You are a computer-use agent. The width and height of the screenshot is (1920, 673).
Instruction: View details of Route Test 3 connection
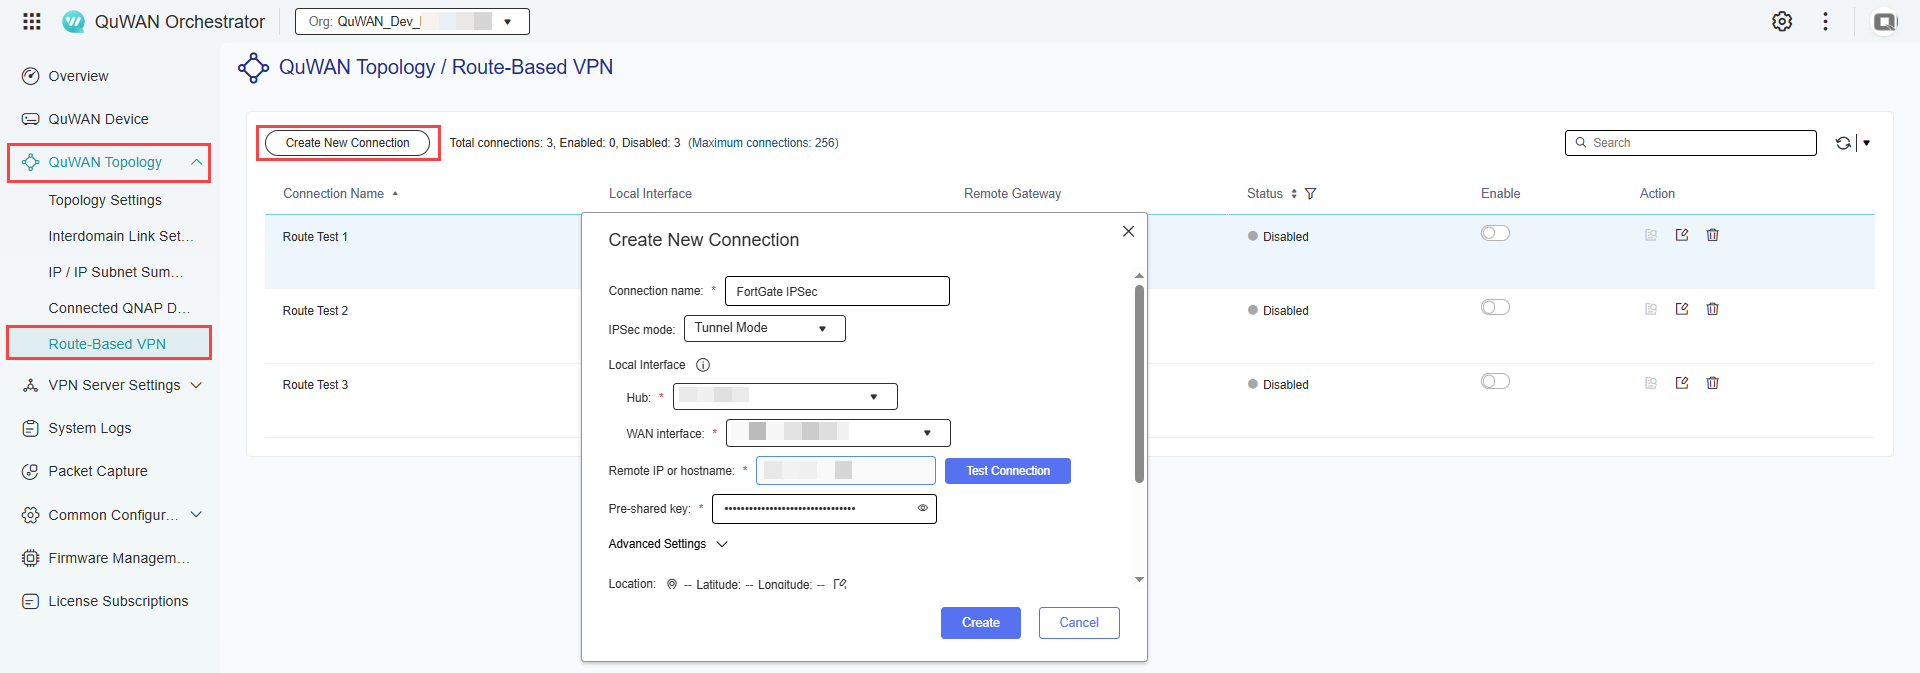(x=1651, y=383)
